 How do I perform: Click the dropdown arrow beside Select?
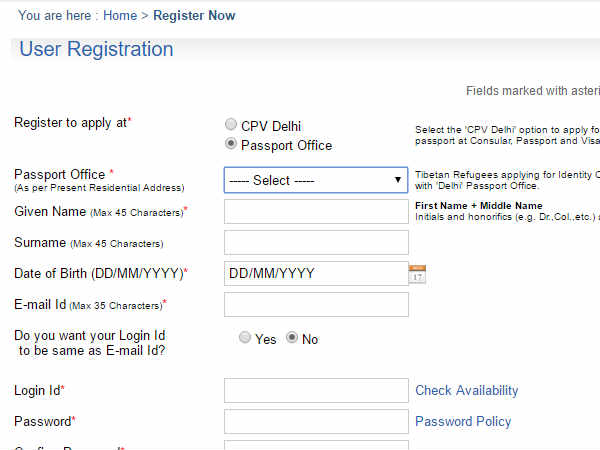397,180
